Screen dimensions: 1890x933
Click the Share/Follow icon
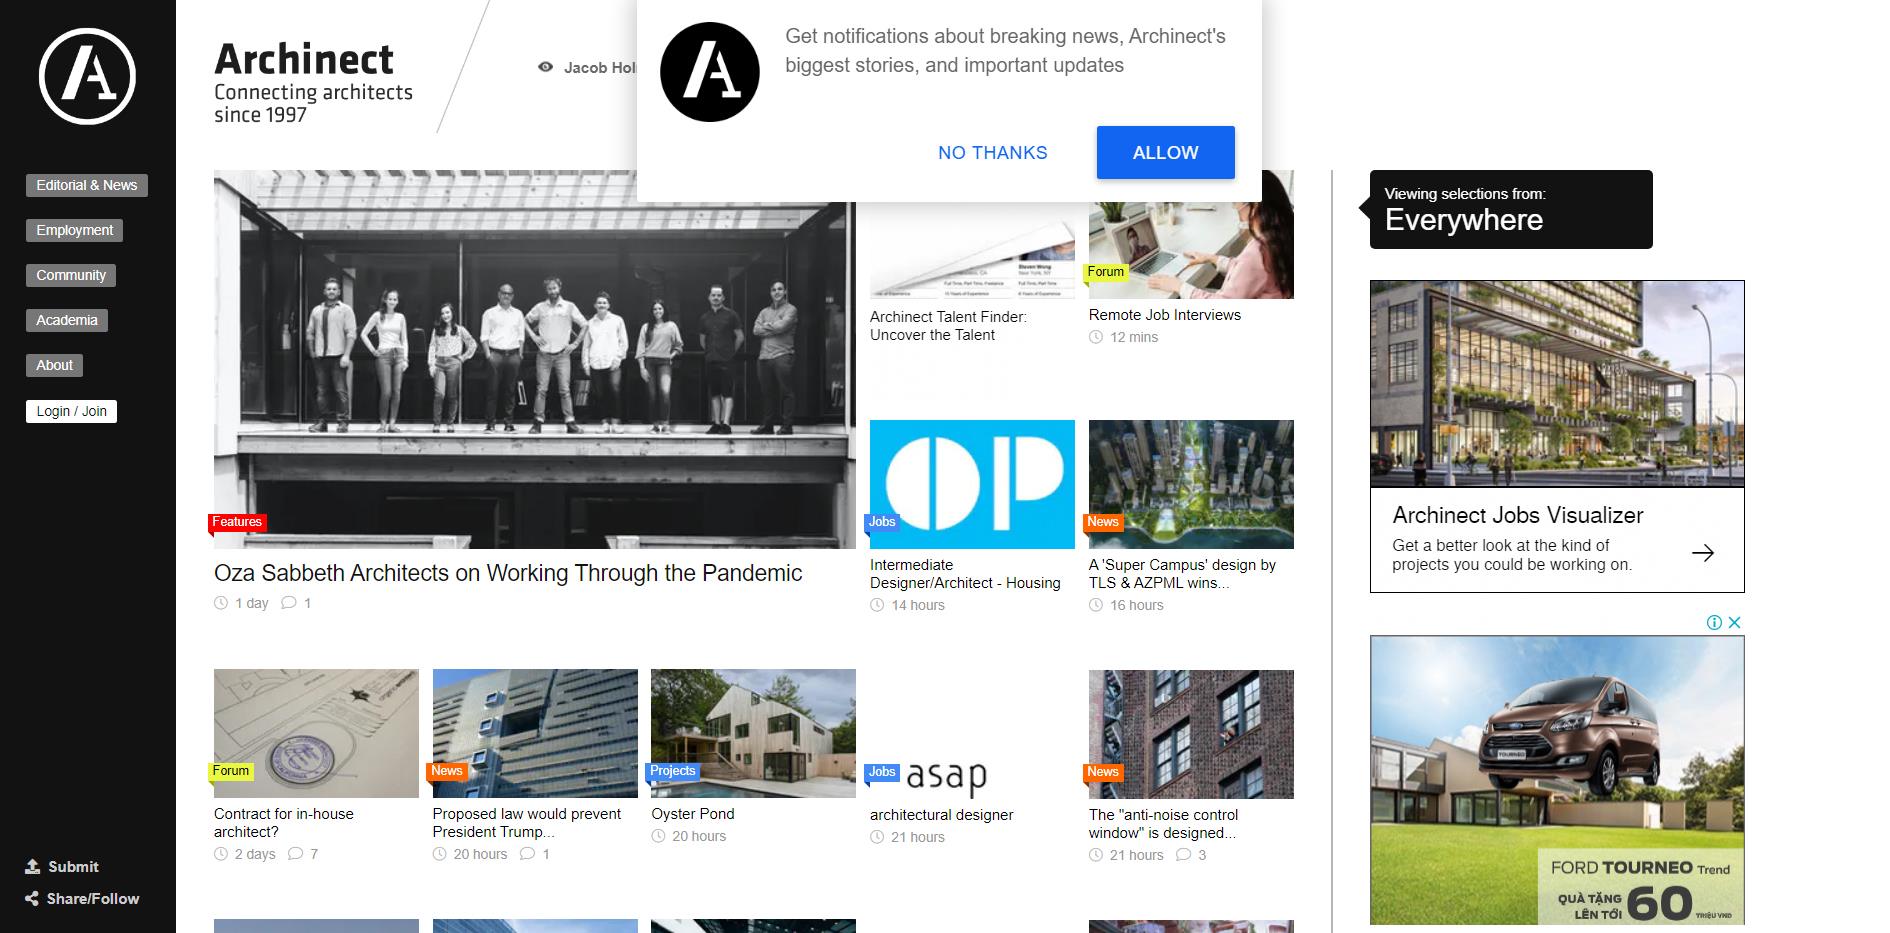coord(32,899)
